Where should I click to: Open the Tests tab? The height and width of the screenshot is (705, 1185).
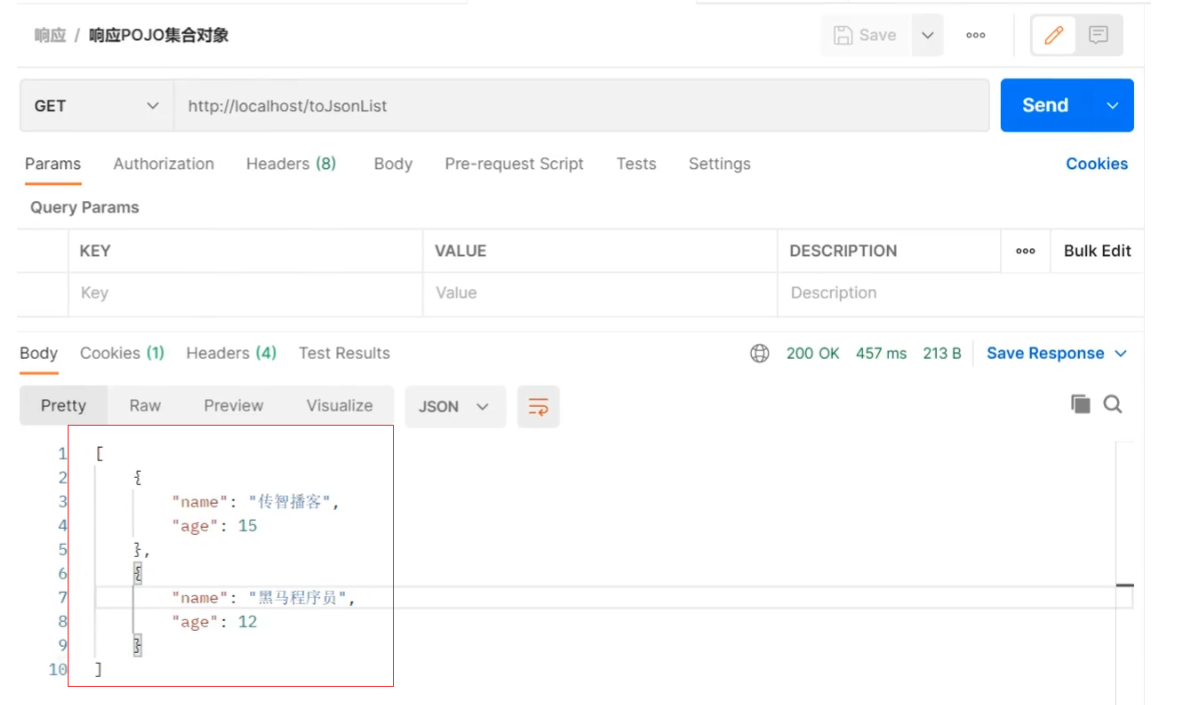click(636, 164)
